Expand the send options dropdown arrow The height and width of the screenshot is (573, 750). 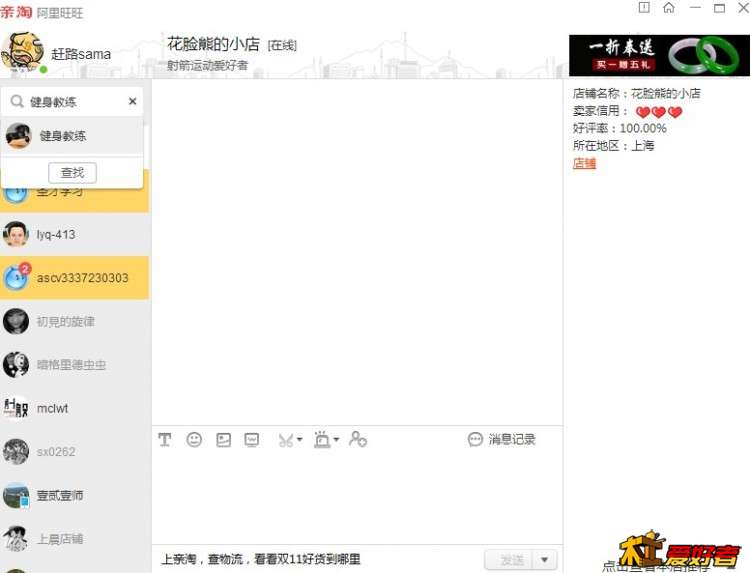coord(544,560)
